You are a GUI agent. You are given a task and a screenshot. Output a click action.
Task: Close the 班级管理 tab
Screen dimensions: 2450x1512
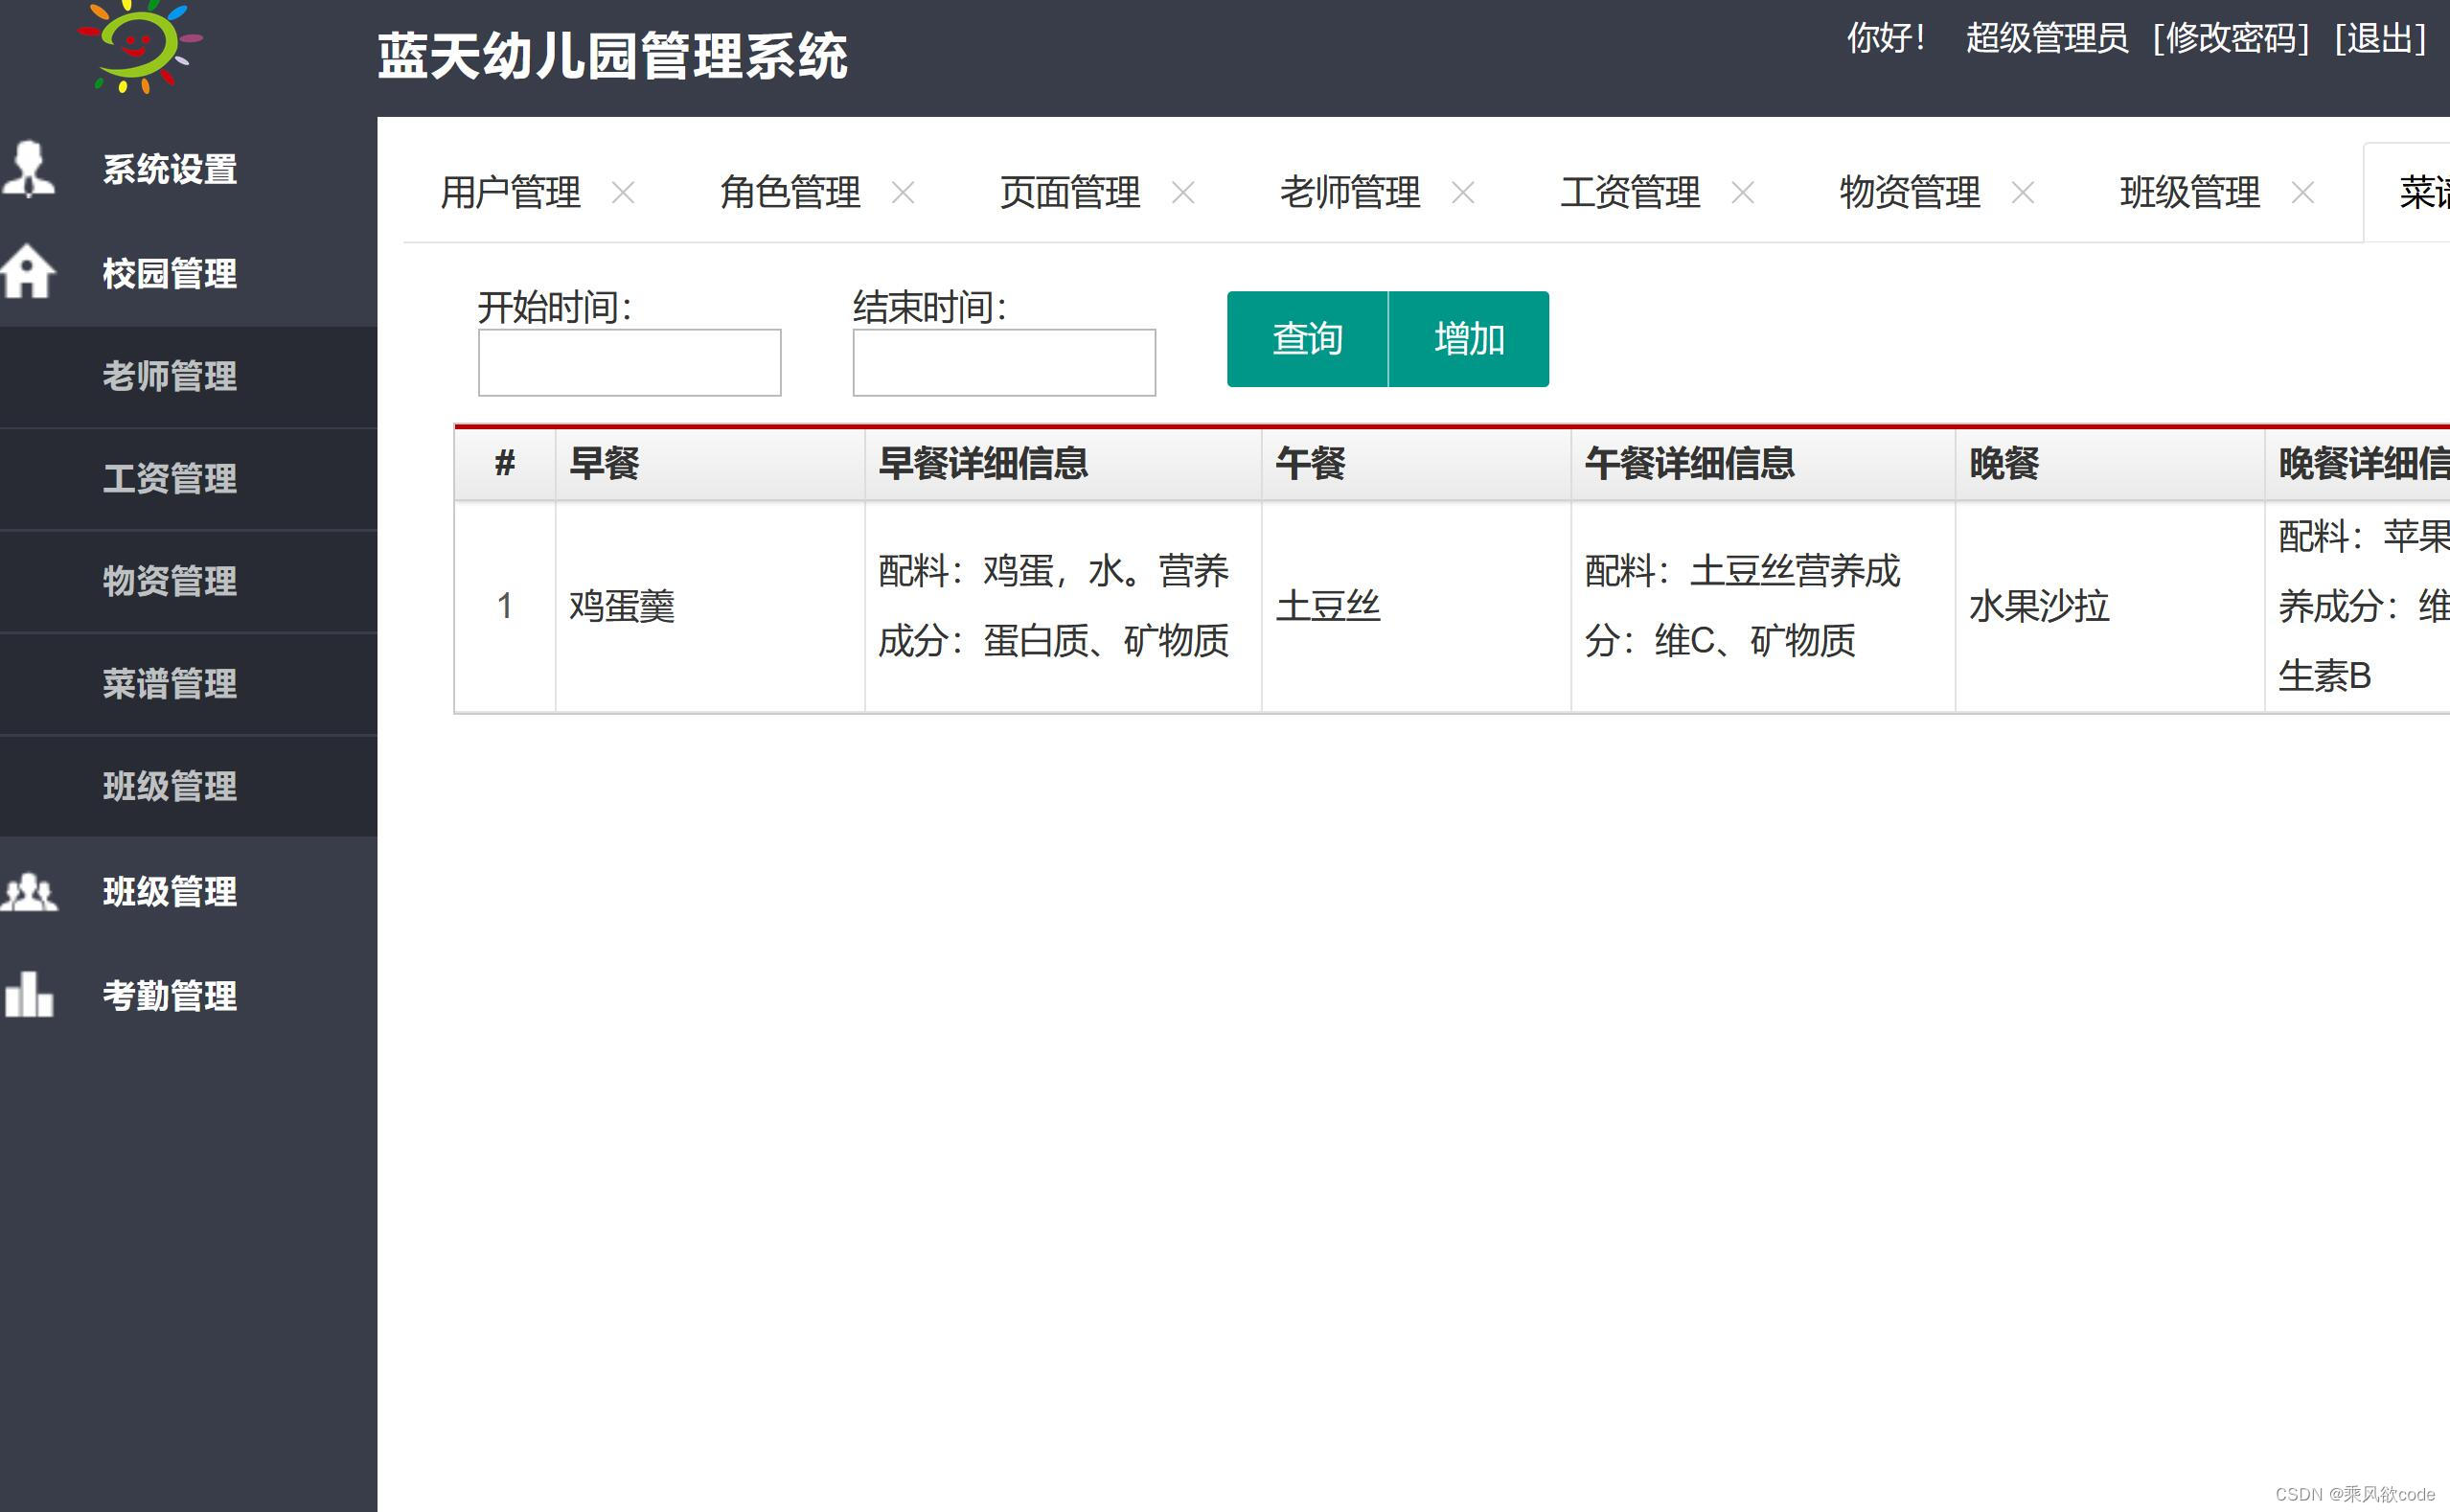pyautogui.click(x=2303, y=192)
